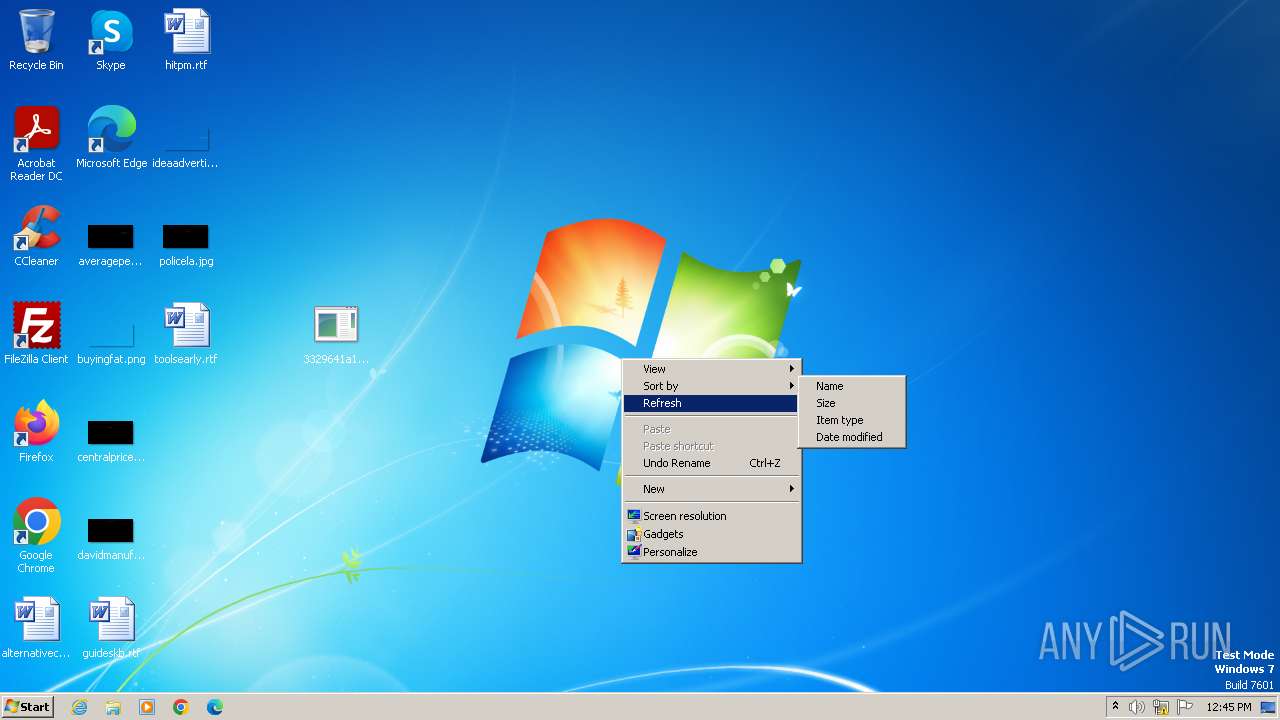
Task: Select the Skype desktop shortcut
Action: [110, 40]
